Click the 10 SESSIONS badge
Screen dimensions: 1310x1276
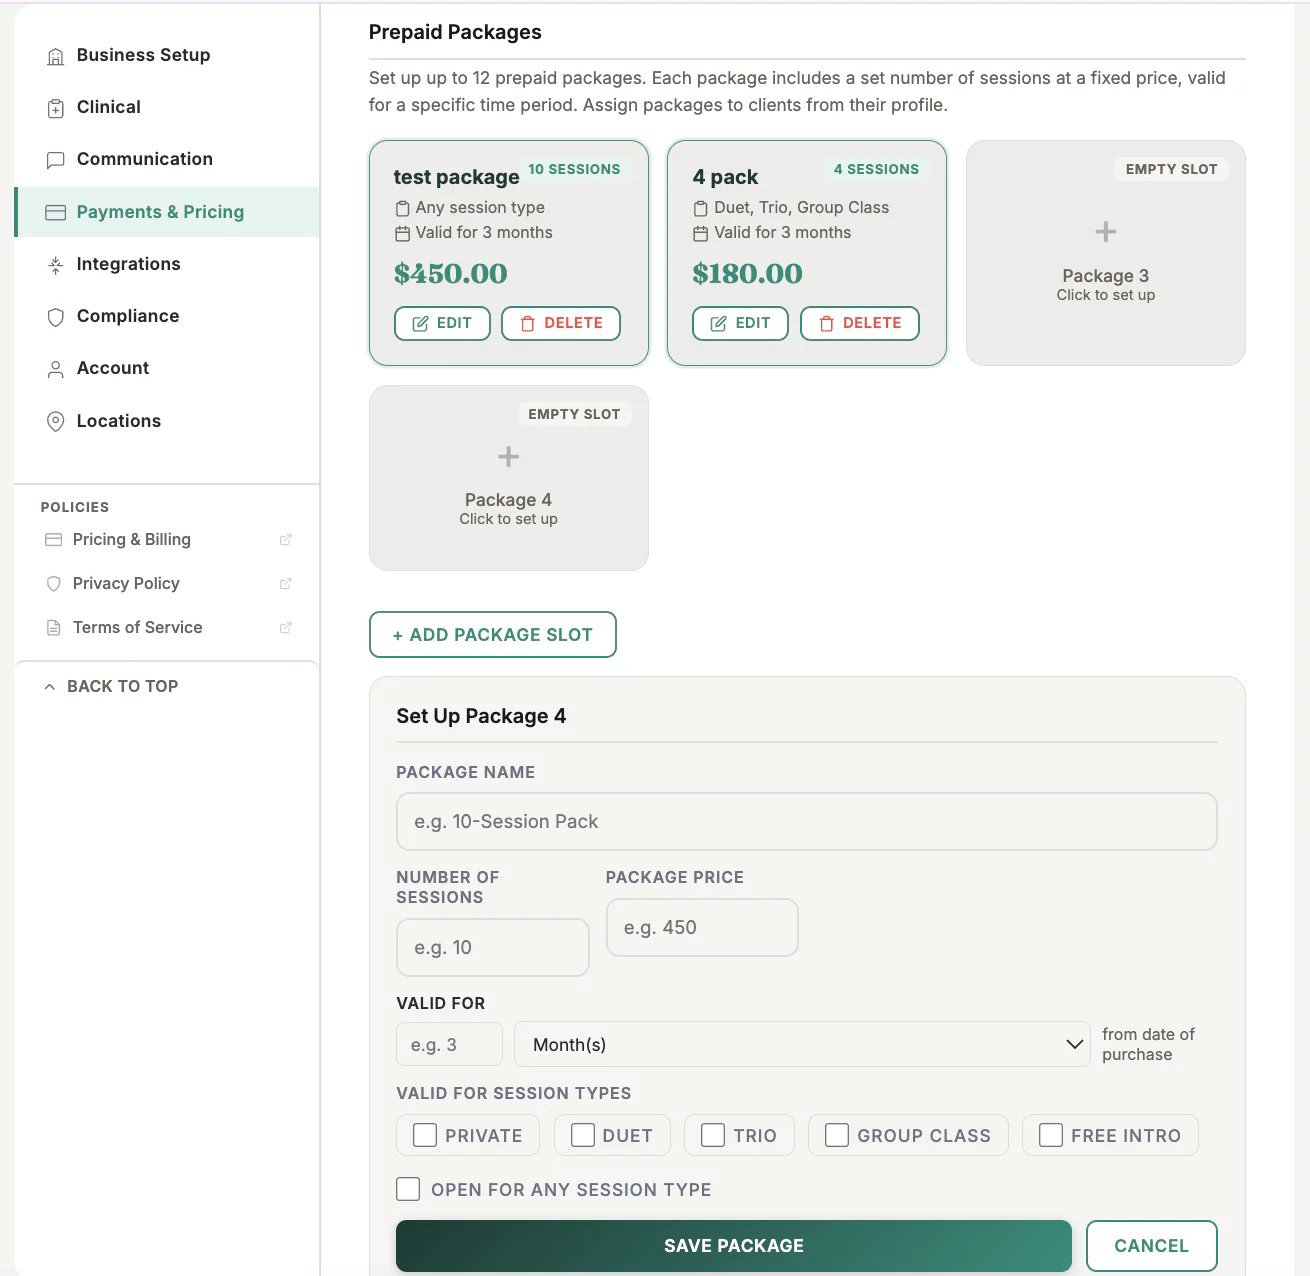click(x=575, y=169)
